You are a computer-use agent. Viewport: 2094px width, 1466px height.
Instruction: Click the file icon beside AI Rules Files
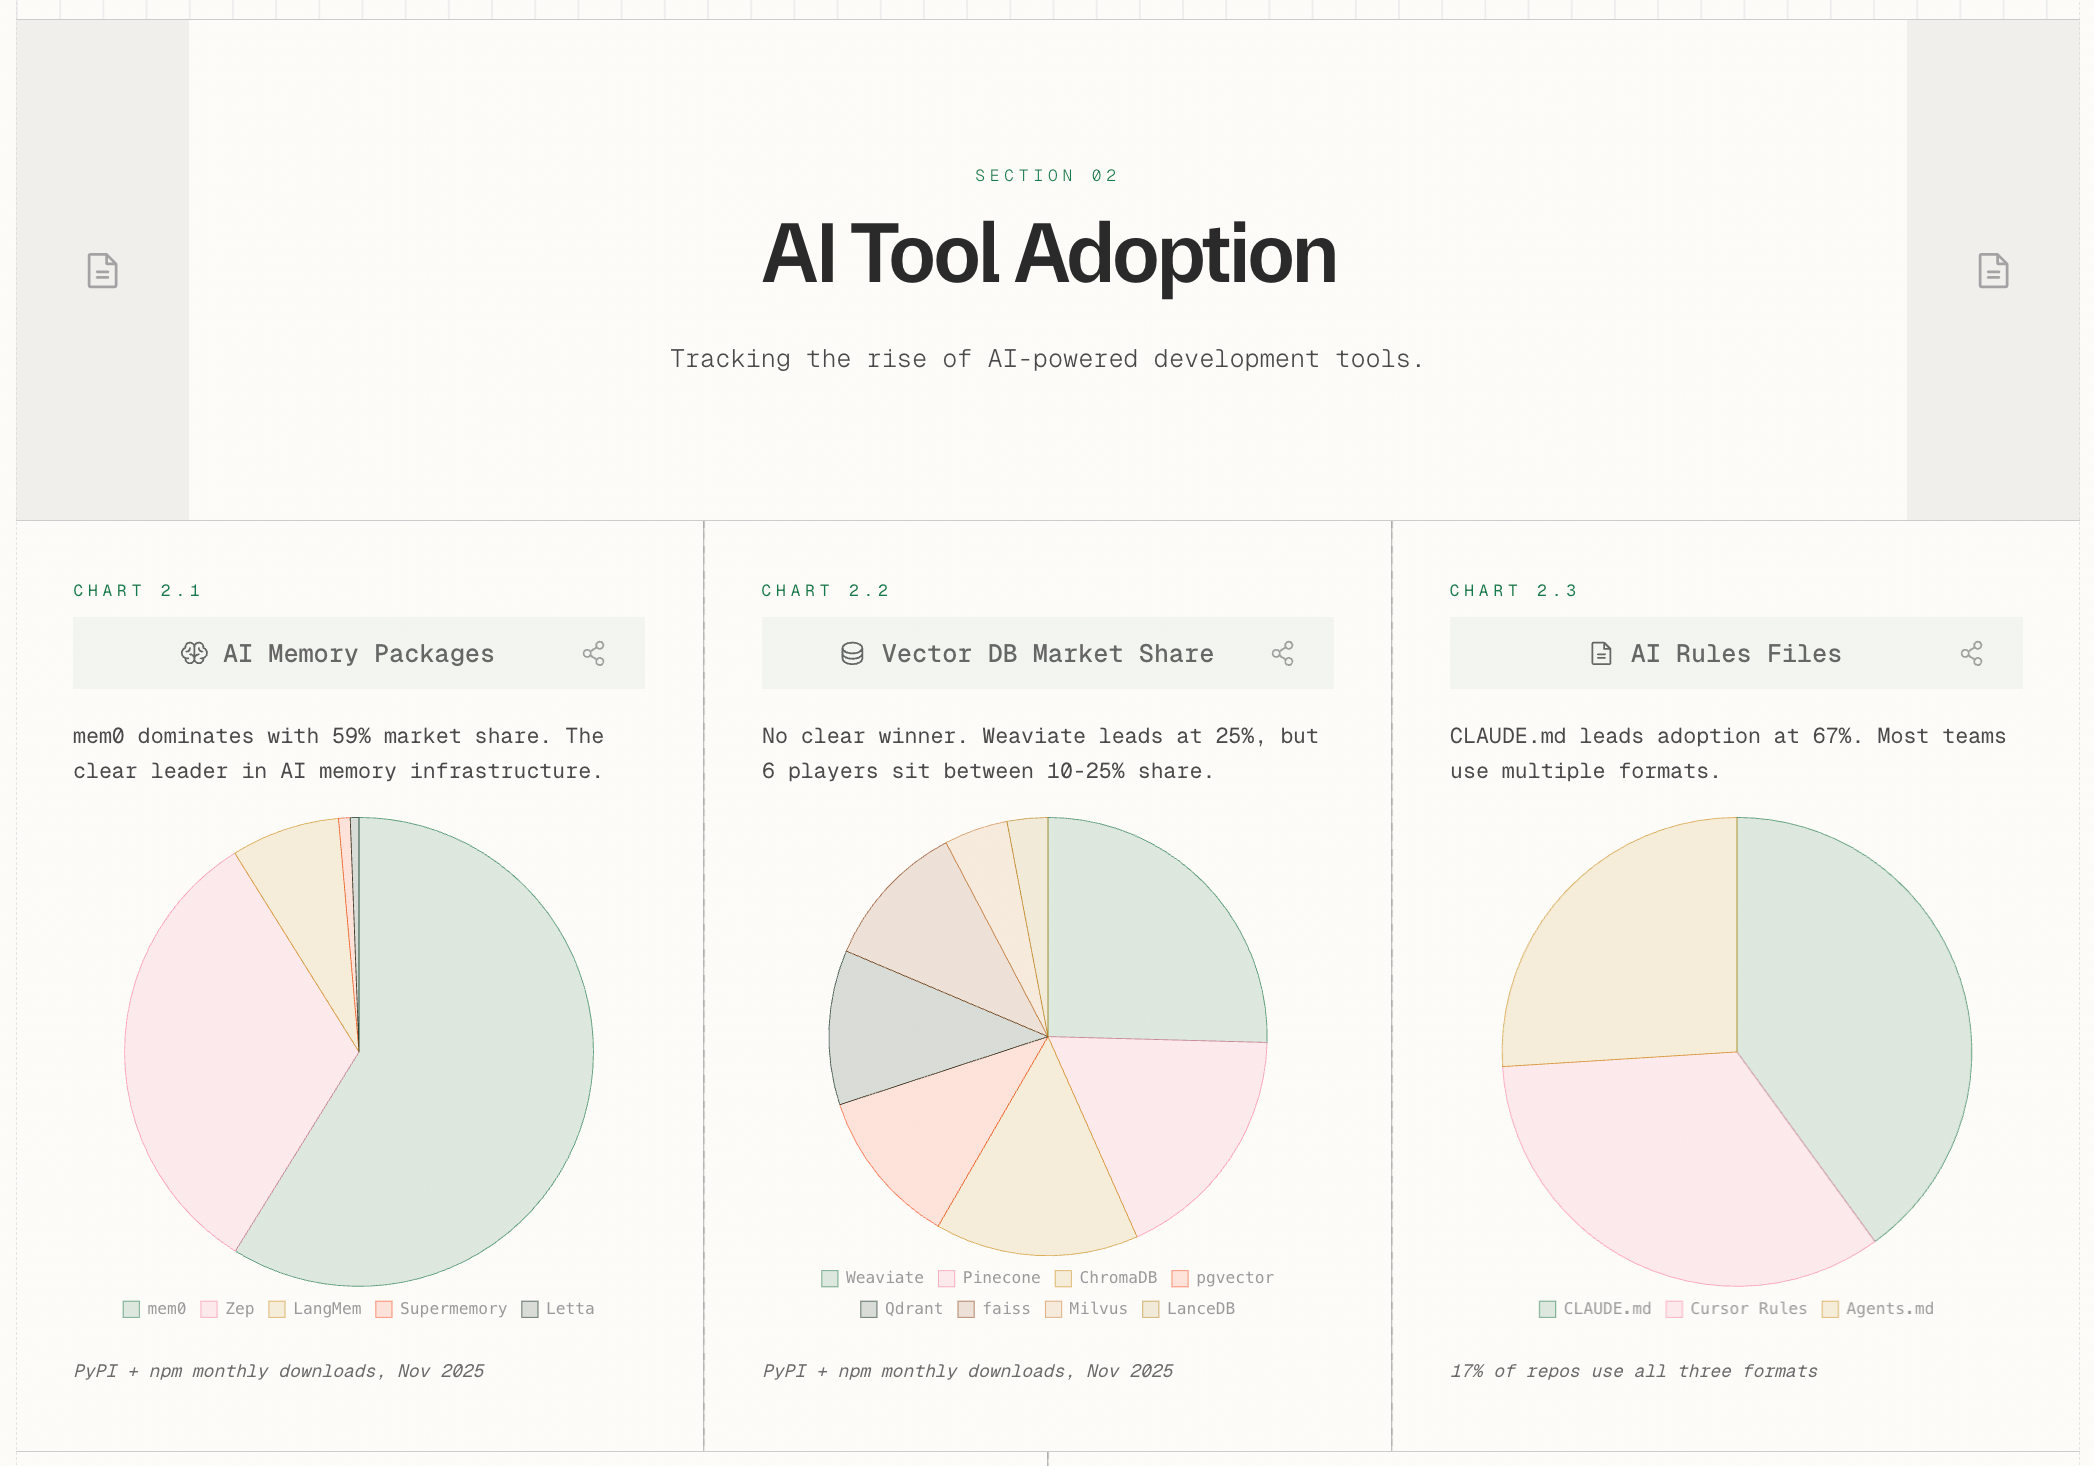(1601, 654)
